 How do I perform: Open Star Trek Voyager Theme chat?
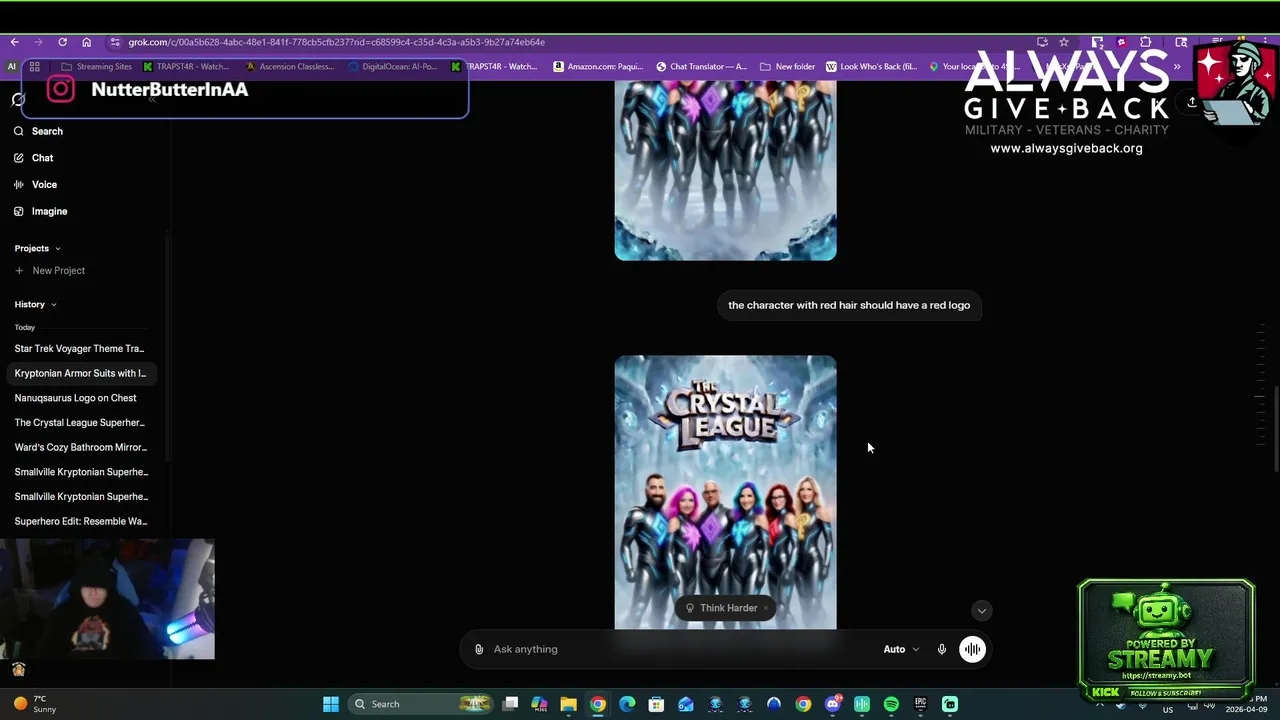[80, 349]
